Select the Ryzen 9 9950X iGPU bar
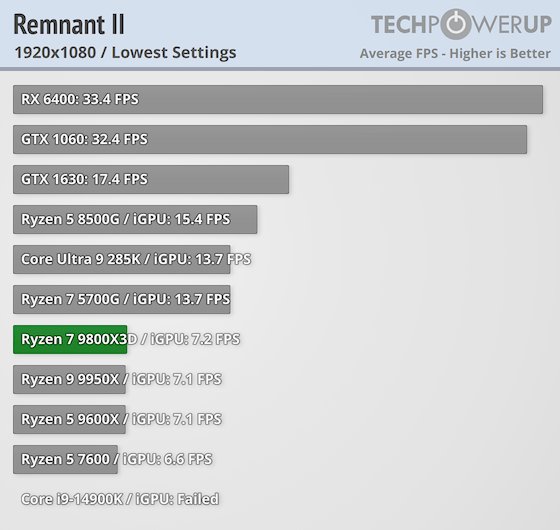Image resolution: width=560 pixels, height=530 pixels. tap(69, 379)
